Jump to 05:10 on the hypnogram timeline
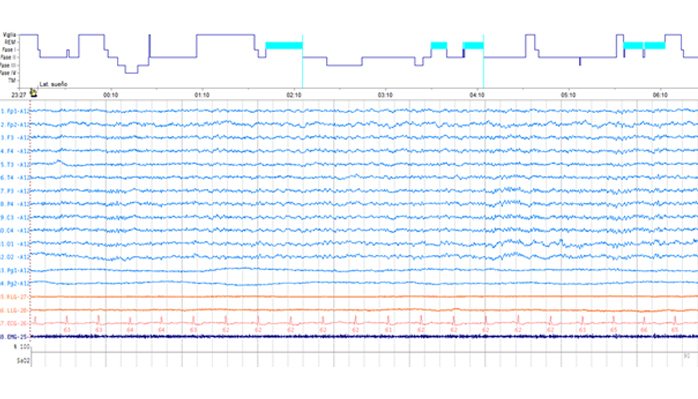Image resolution: width=698 pixels, height=399 pixels. (568, 95)
